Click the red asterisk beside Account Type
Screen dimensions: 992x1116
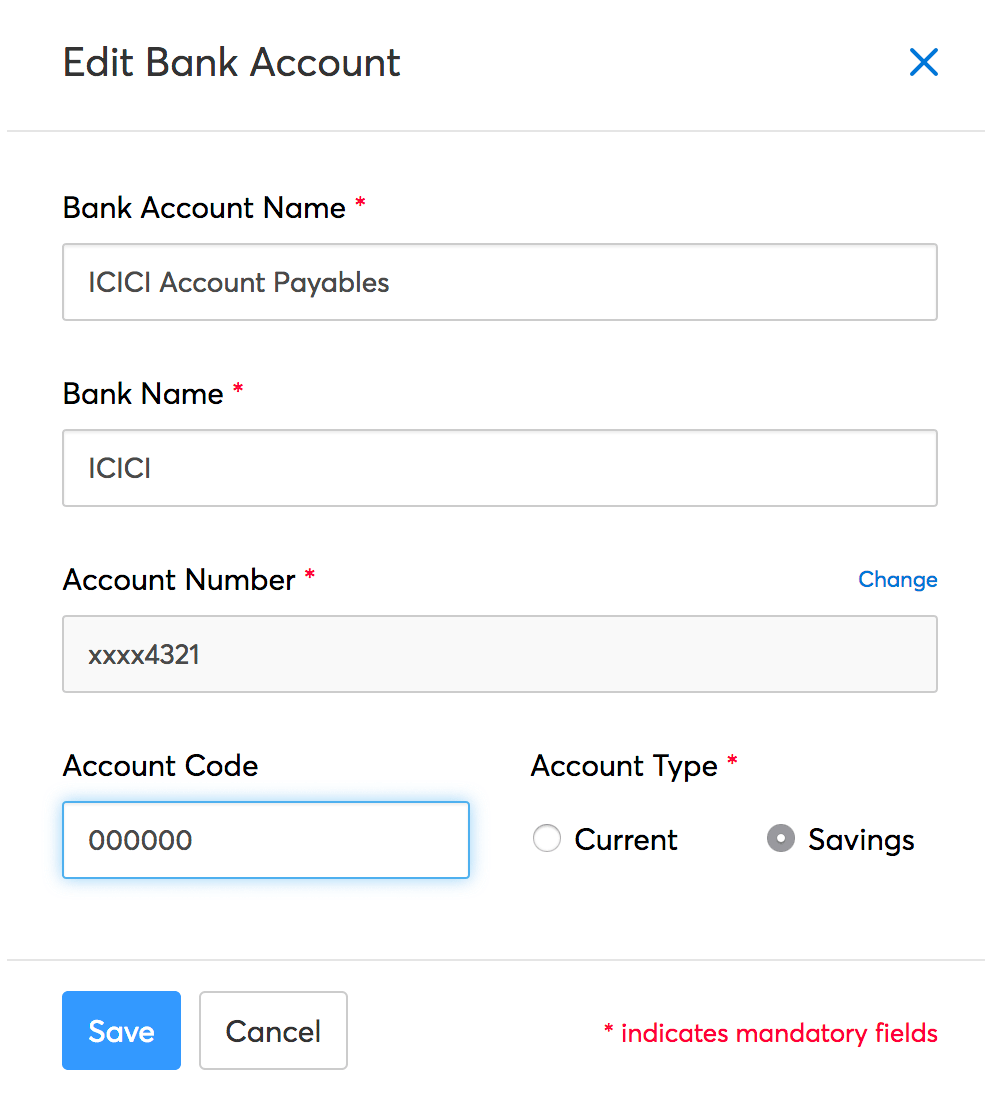[732, 762]
